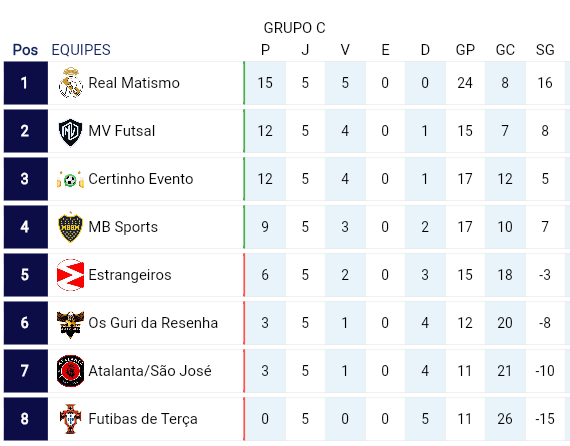570x446 pixels.
Task: Sort by the GP column header
Action: 465,50
